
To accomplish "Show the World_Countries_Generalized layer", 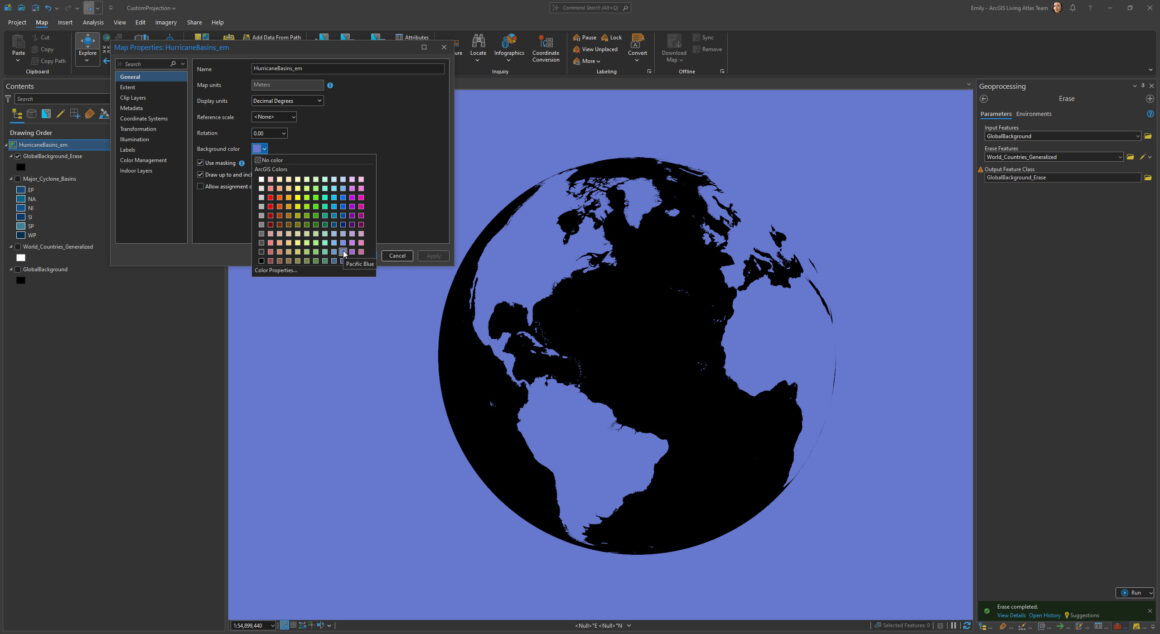I will pyautogui.click(x=18, y=247).
